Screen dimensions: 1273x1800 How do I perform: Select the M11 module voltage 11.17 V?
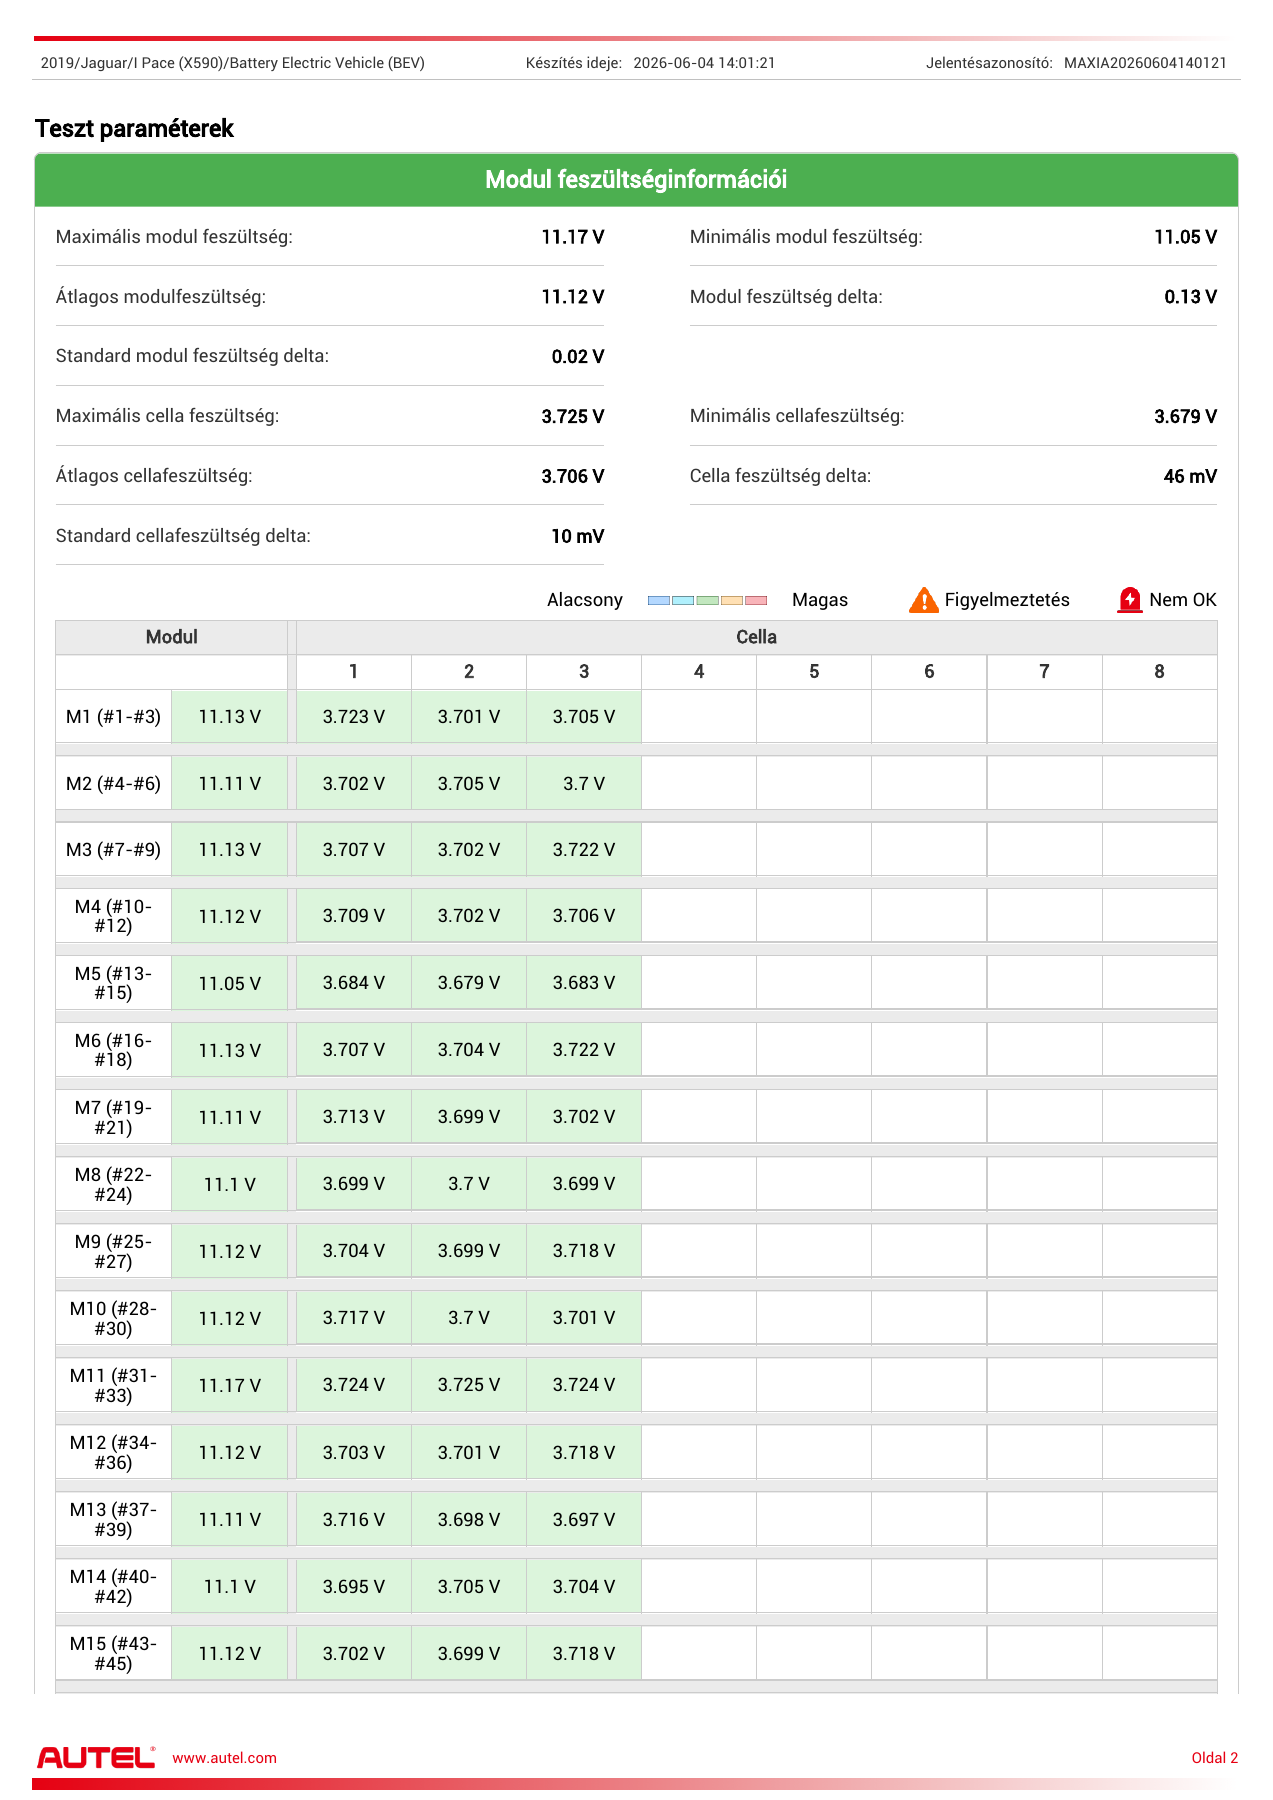(230, 1386)
